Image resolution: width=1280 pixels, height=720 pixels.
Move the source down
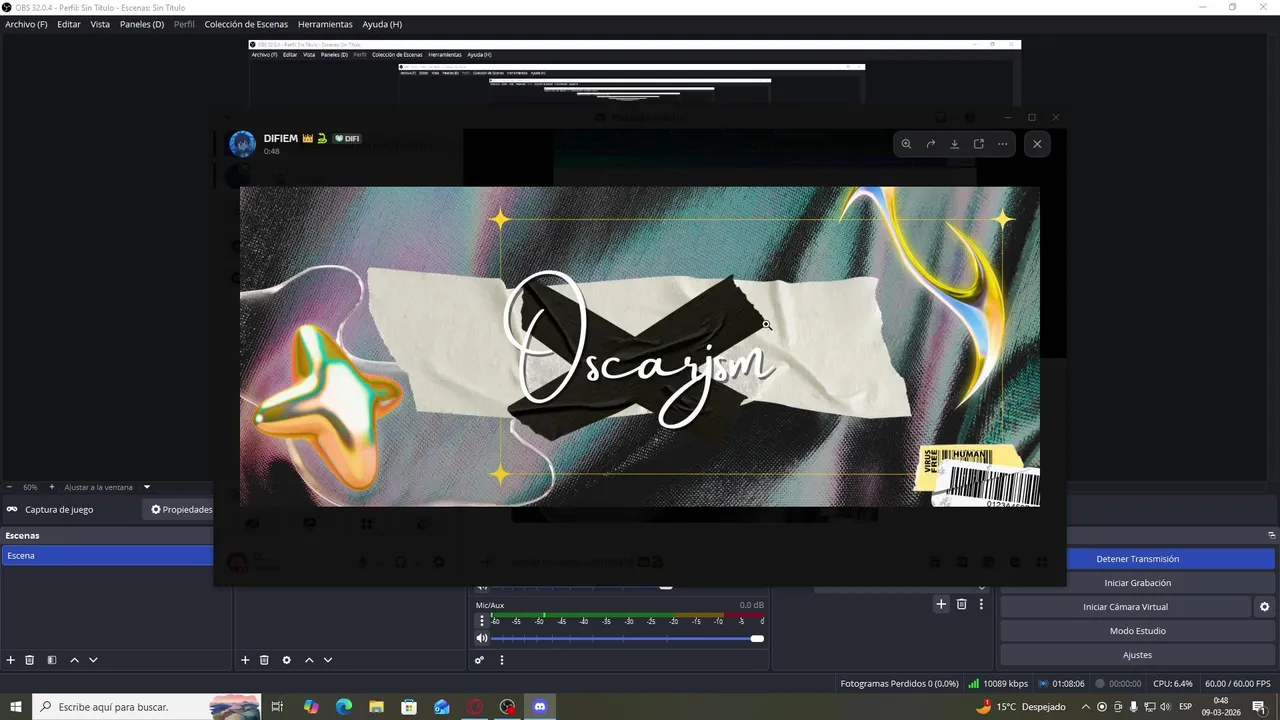click(328, 660)
